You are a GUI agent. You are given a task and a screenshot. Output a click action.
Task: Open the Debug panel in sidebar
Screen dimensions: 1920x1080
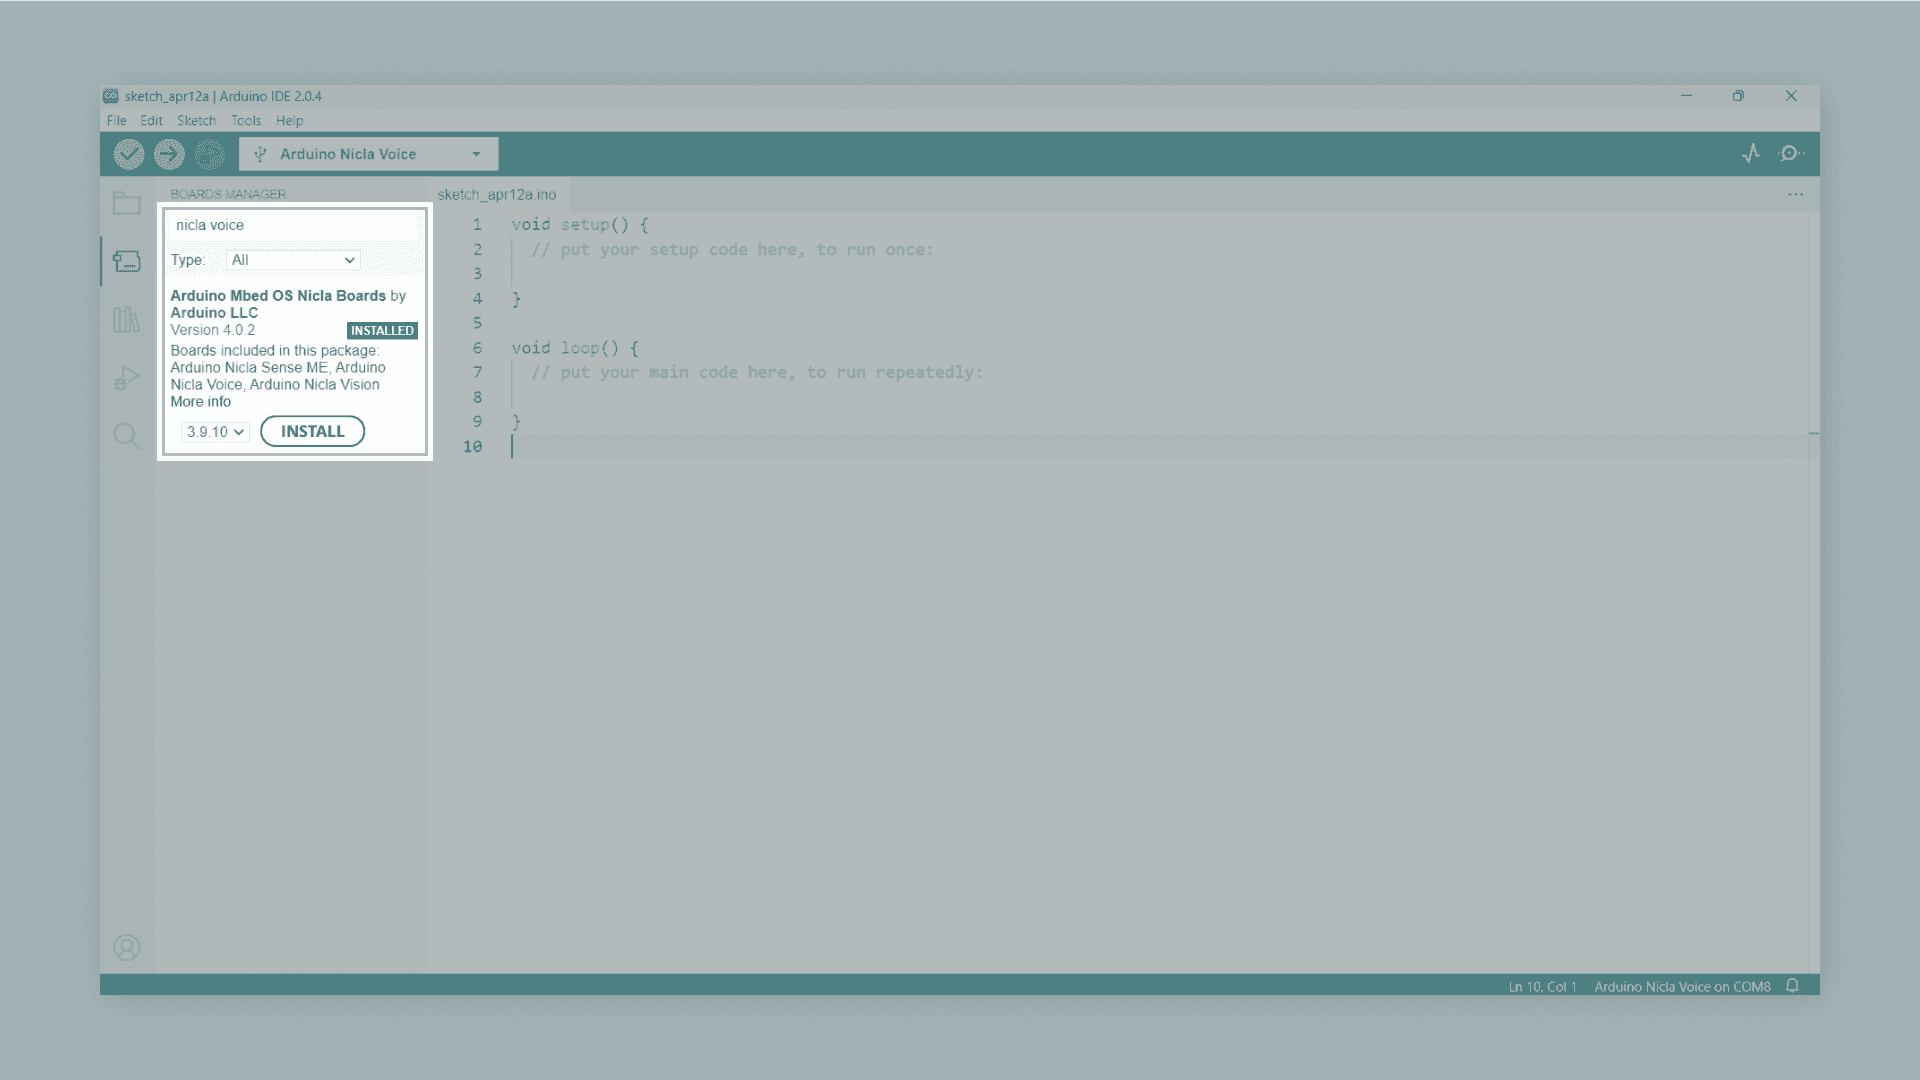point(127,377)
